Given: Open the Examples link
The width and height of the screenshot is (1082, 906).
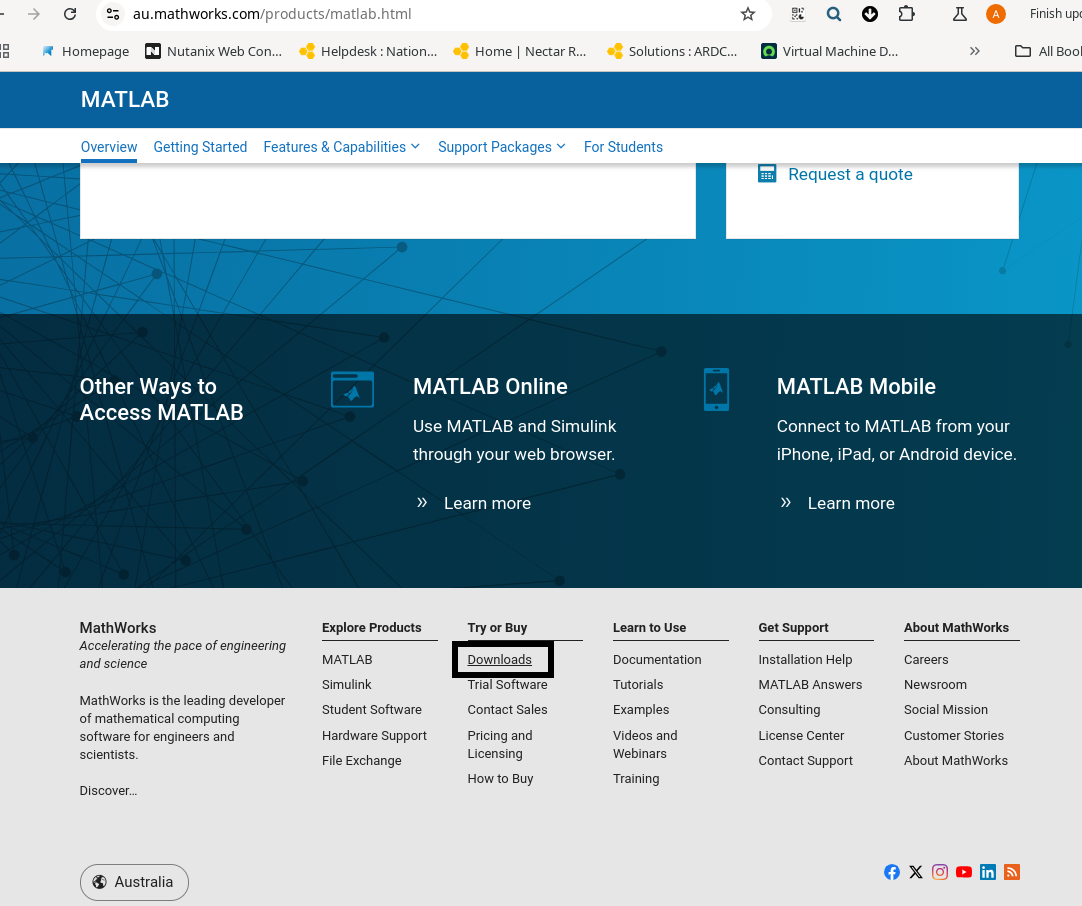Looking at the screenshot, I should tap(641, 709).
